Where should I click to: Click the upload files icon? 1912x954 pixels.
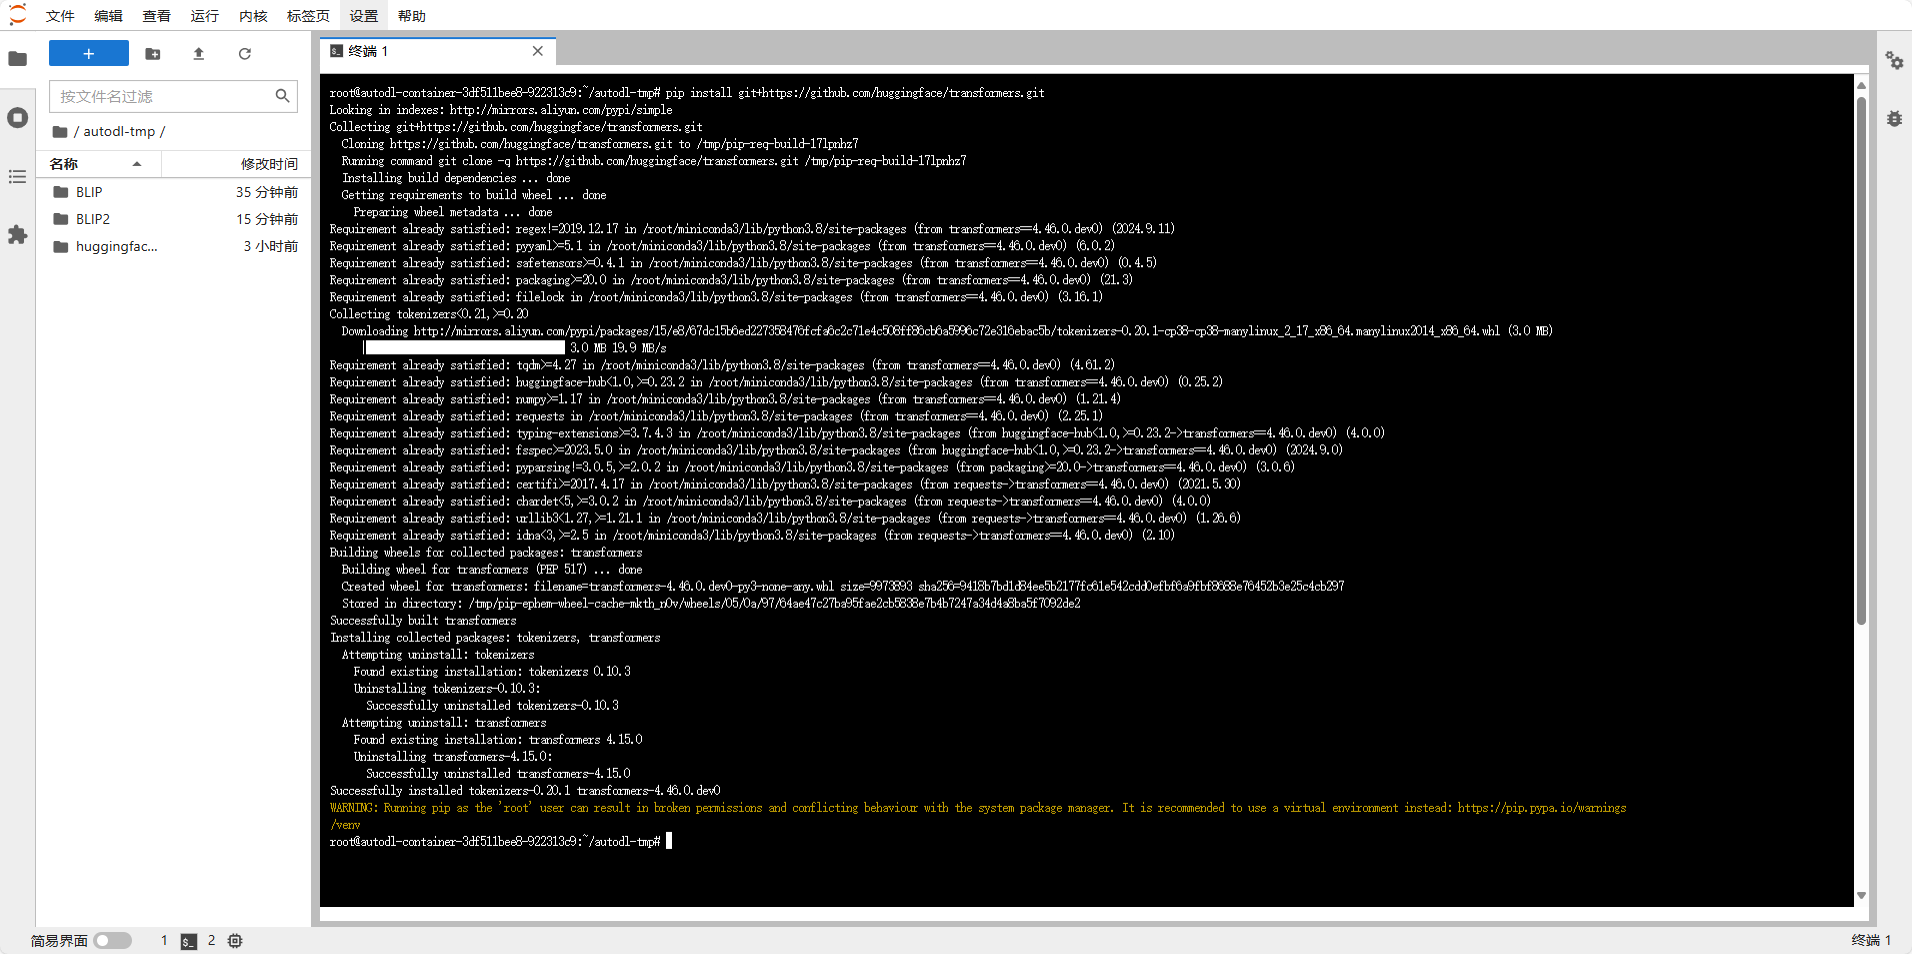(198, 54)
